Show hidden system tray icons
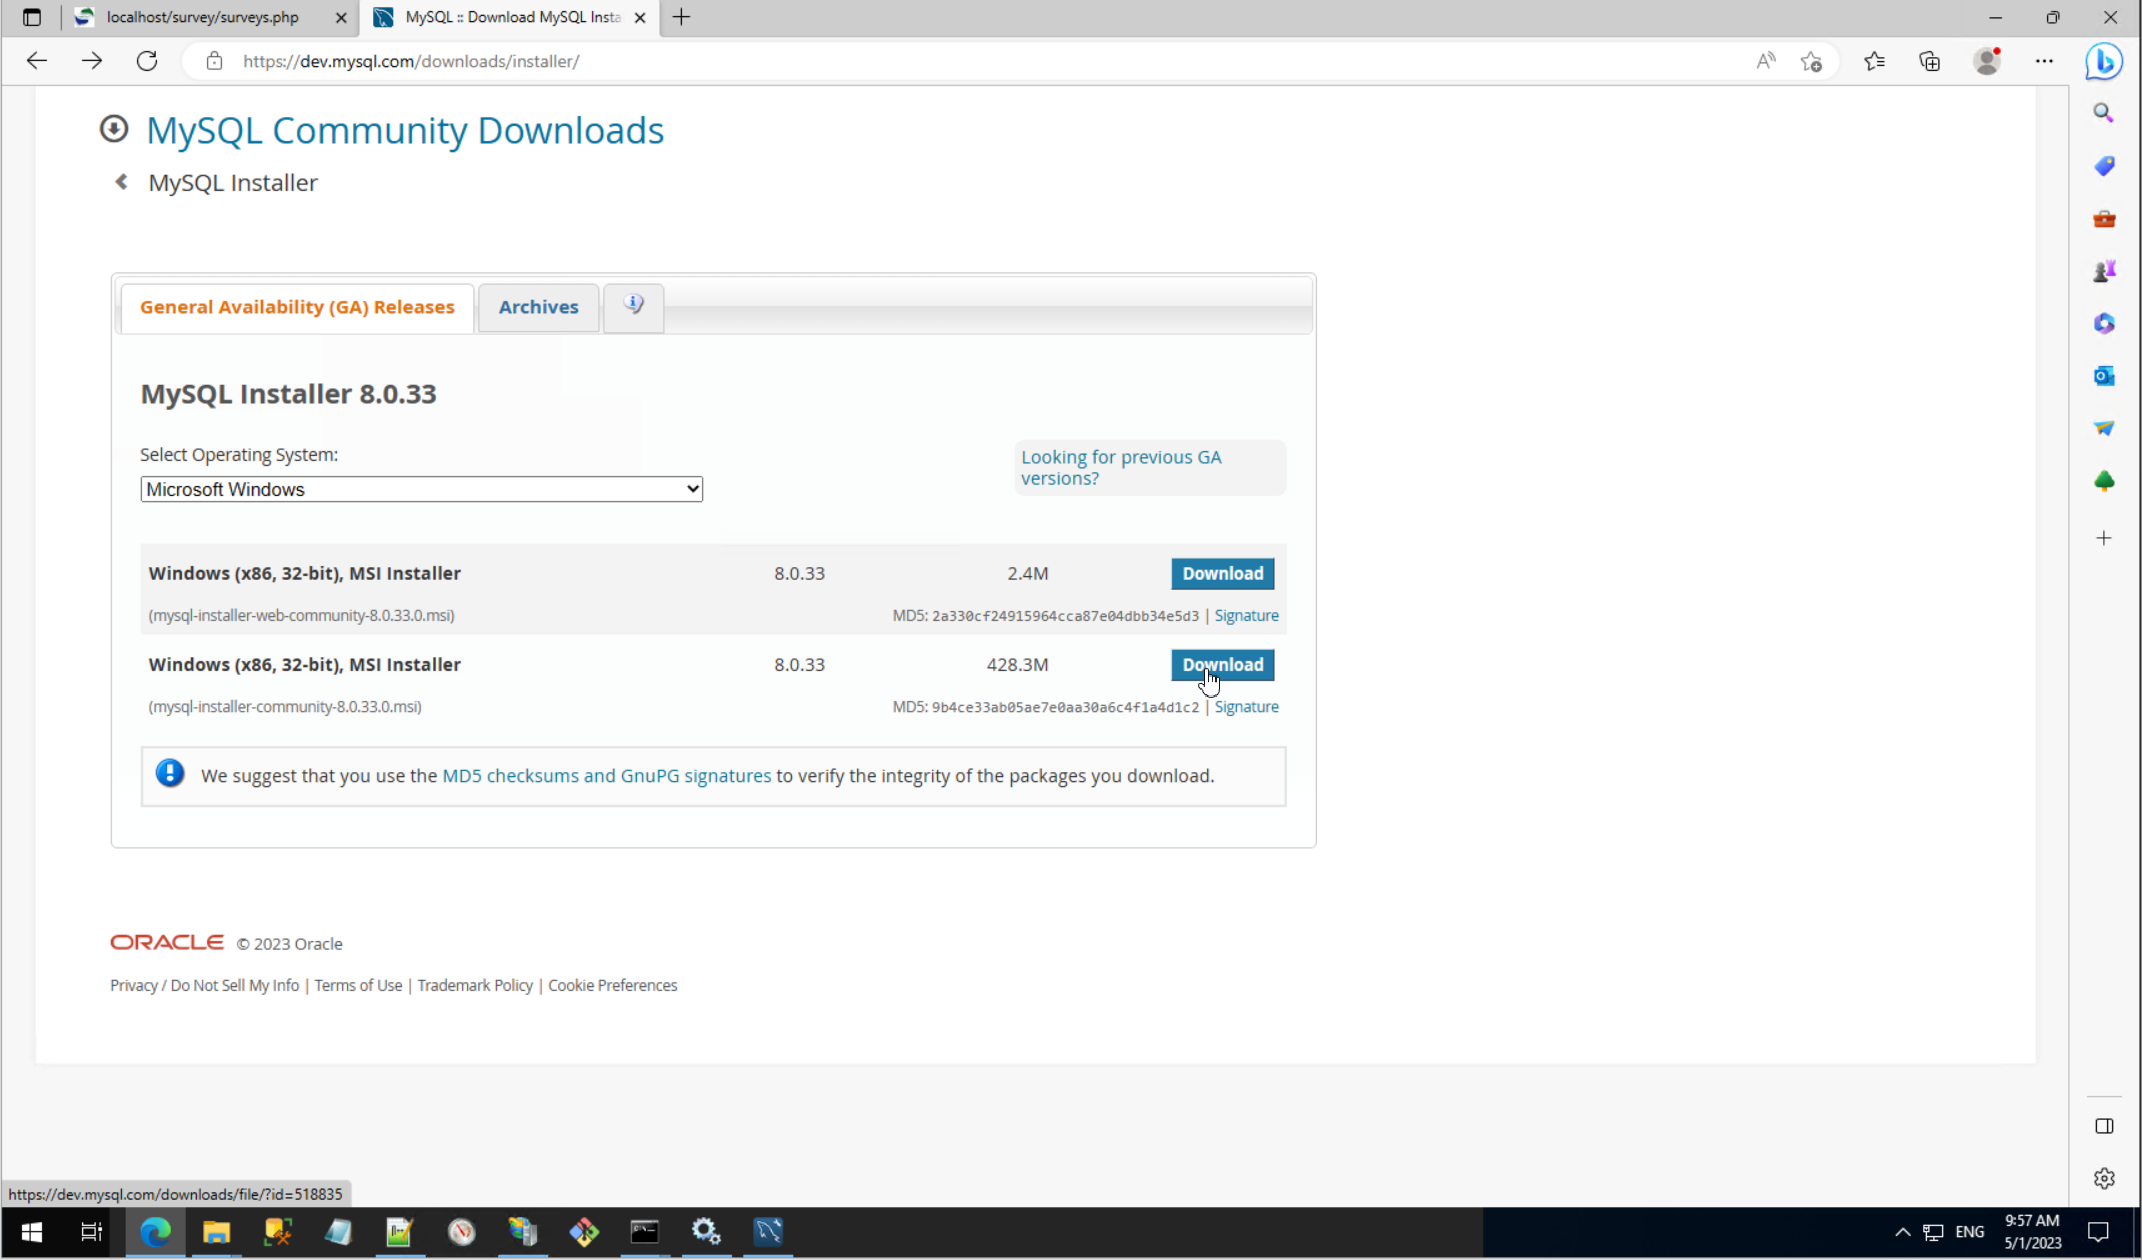Screen dimensions: 2142x1260 [1902, 1232]
